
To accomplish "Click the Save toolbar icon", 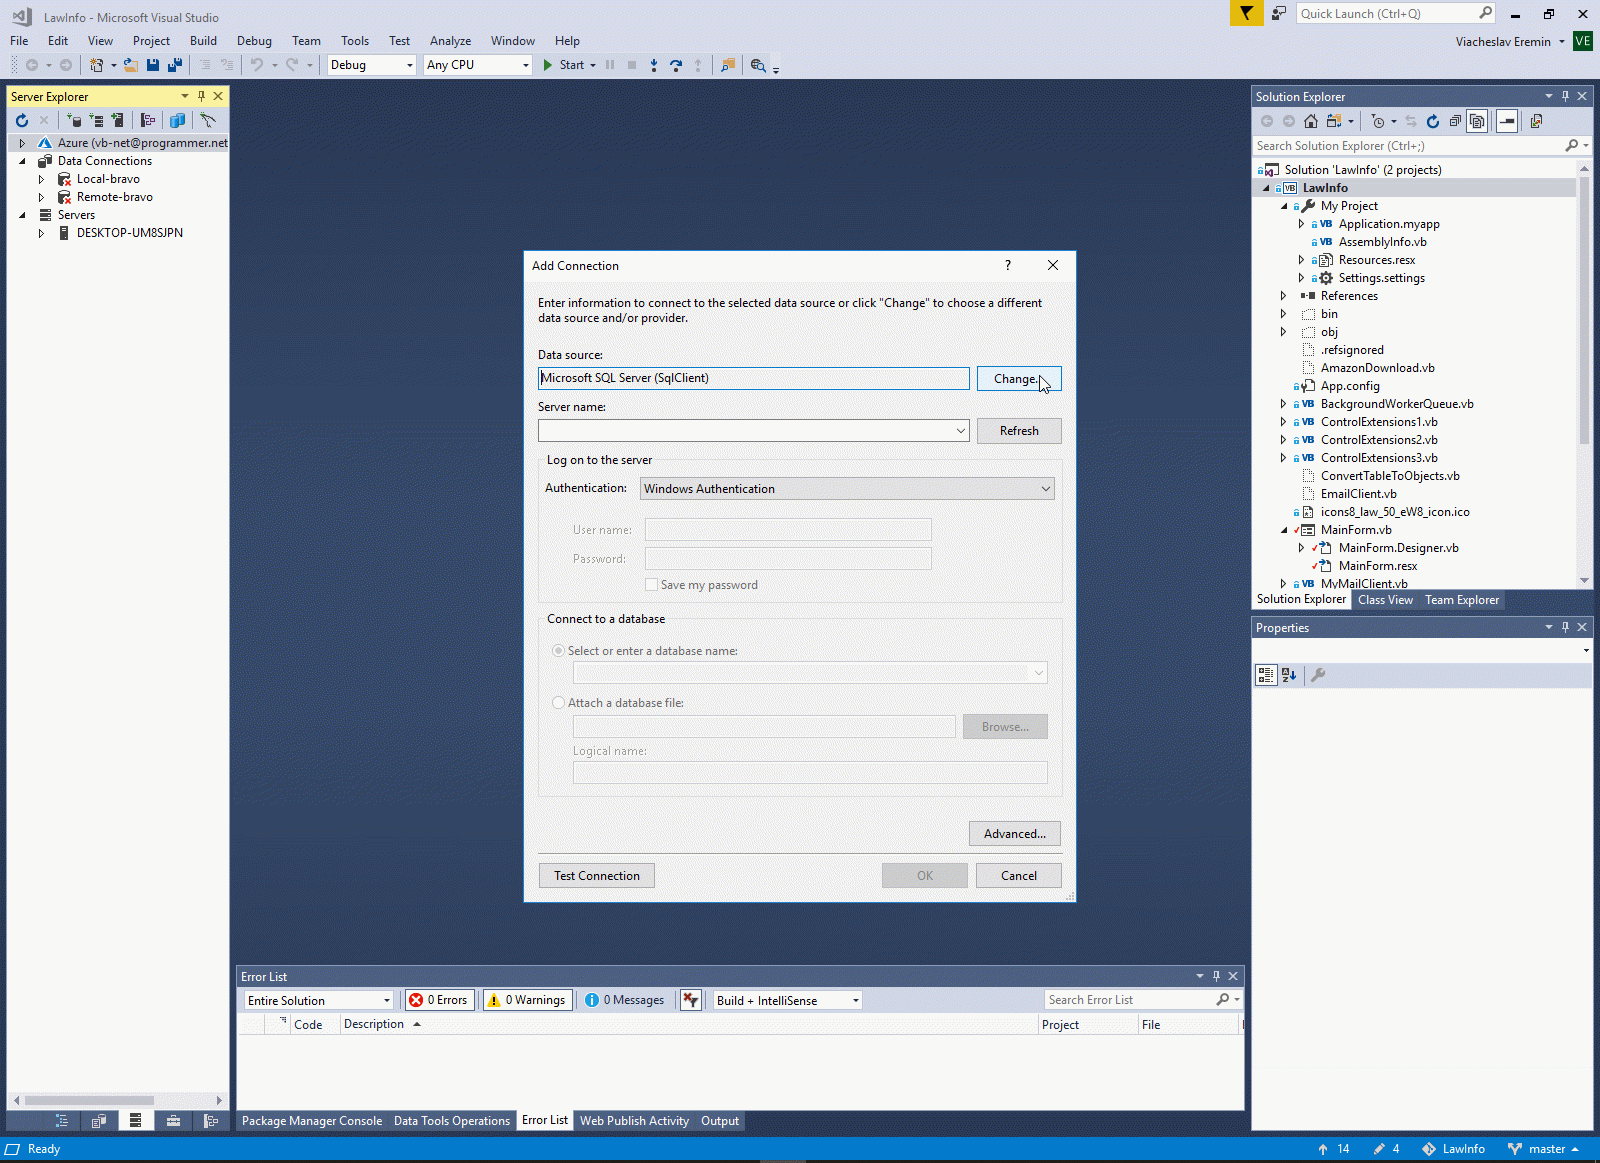I will coord(153,65).
